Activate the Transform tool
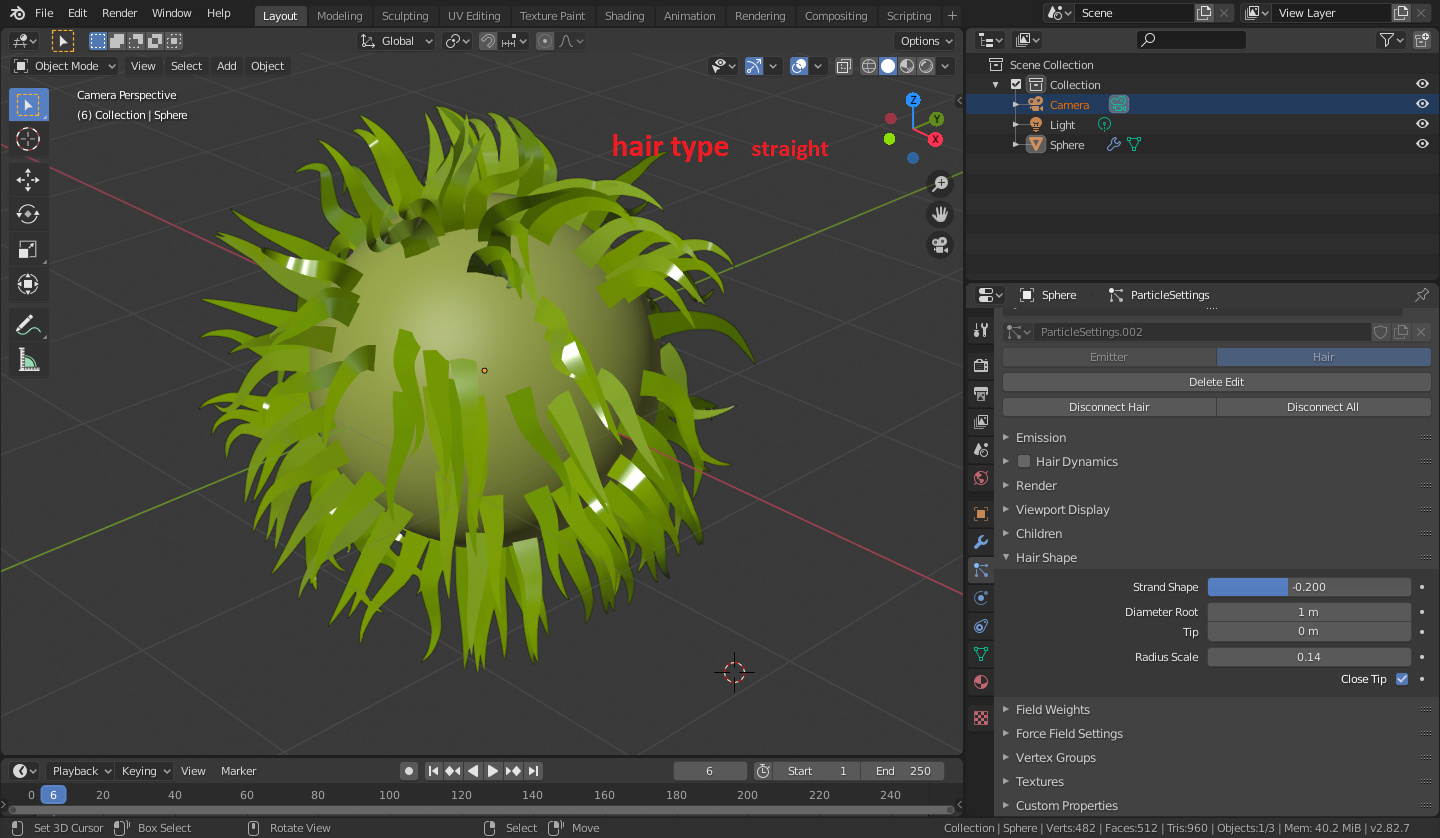The image size is (1440, 838). 28,284
